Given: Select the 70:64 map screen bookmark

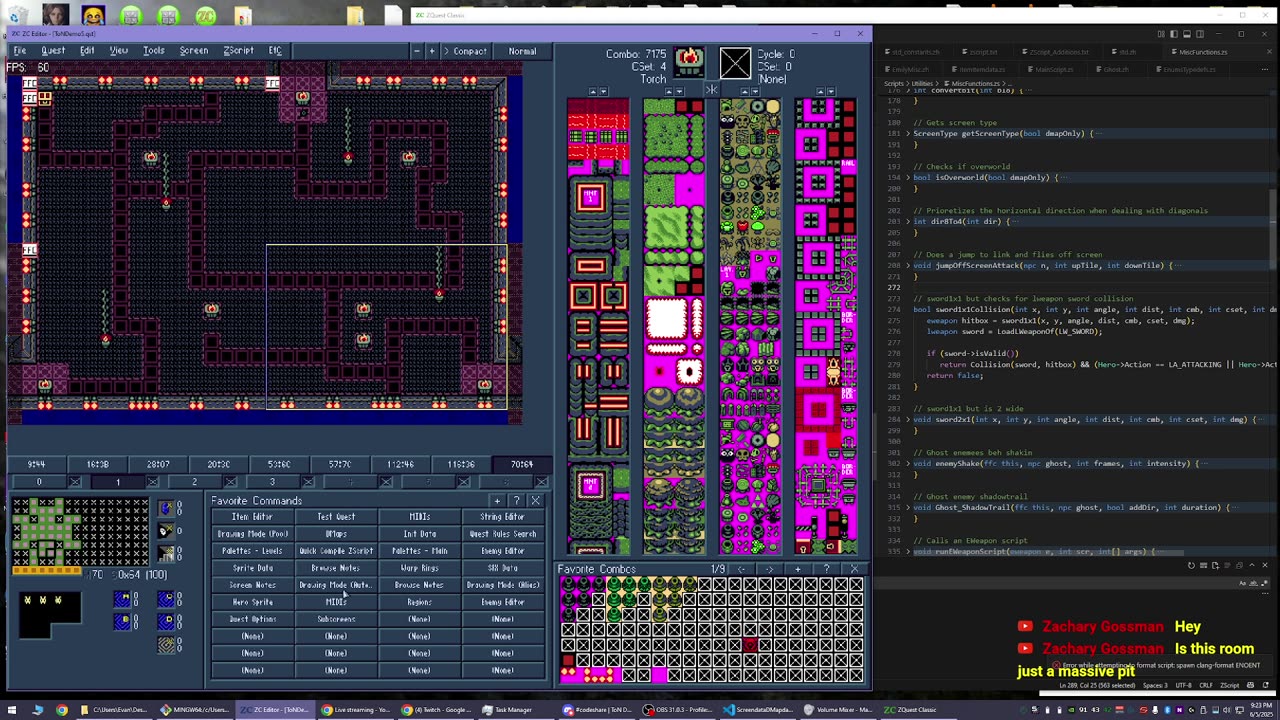Looking at the screenshot, I should pyautogui.click(x=522, y=464).
